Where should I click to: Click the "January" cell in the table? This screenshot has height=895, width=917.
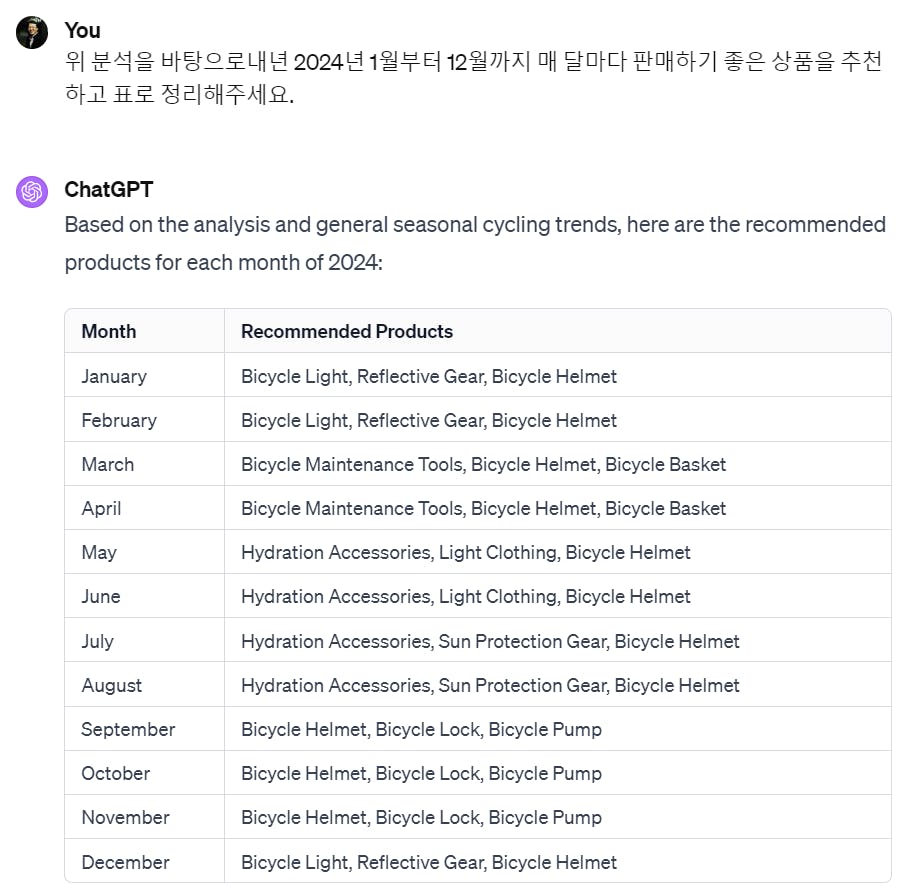click(114, 377)
